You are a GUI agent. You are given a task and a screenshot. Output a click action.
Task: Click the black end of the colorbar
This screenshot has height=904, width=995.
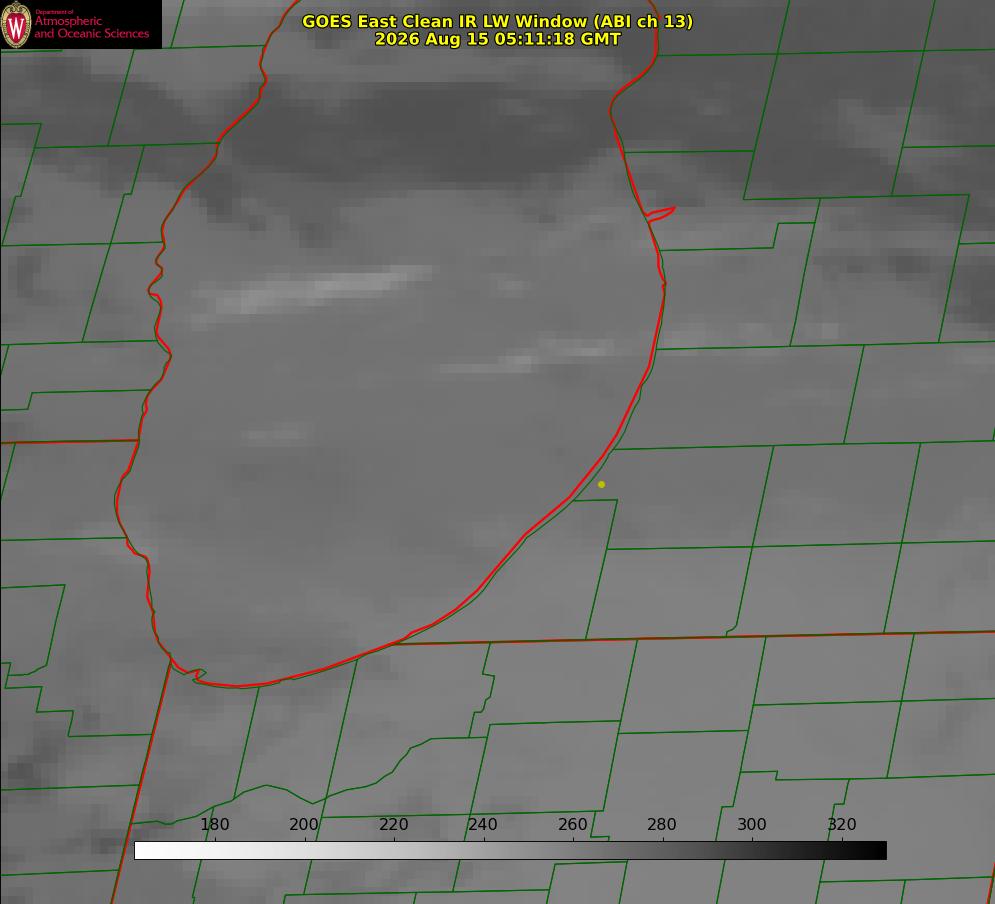pyautogui.click(x=878, y=851)
